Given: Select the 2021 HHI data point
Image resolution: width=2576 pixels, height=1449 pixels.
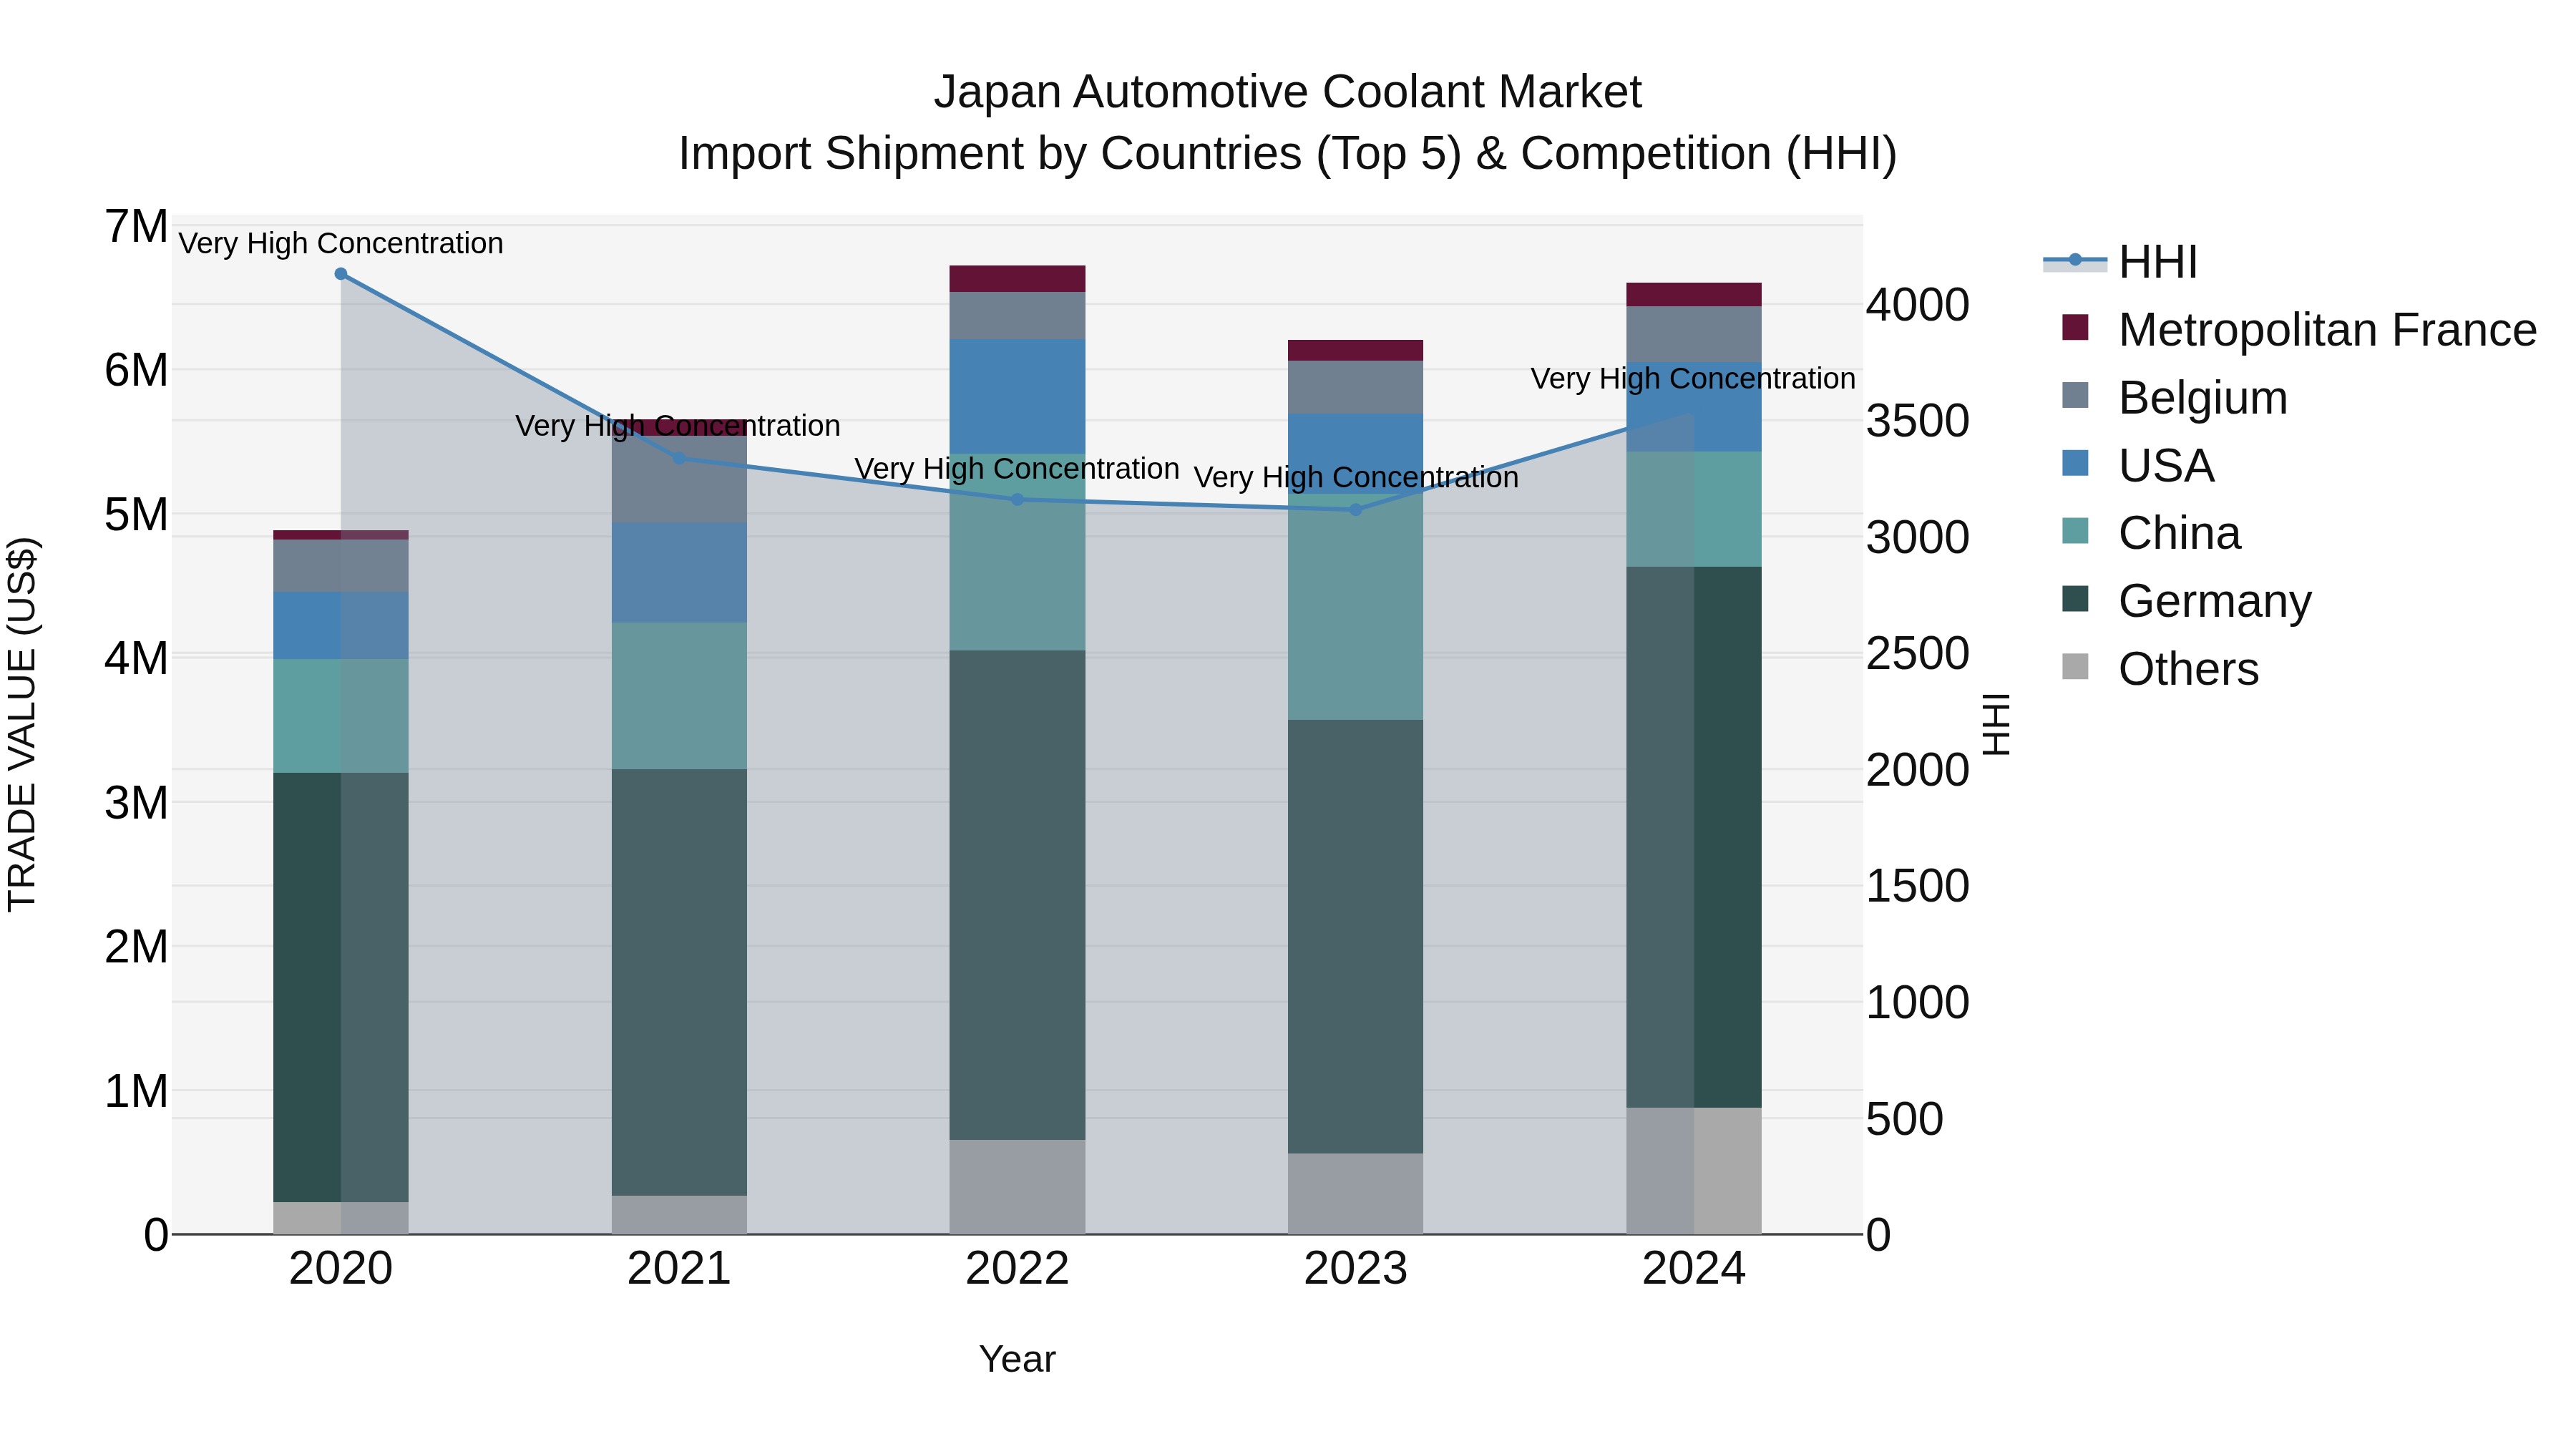Looking at the screenshot, I should [679, 459].
